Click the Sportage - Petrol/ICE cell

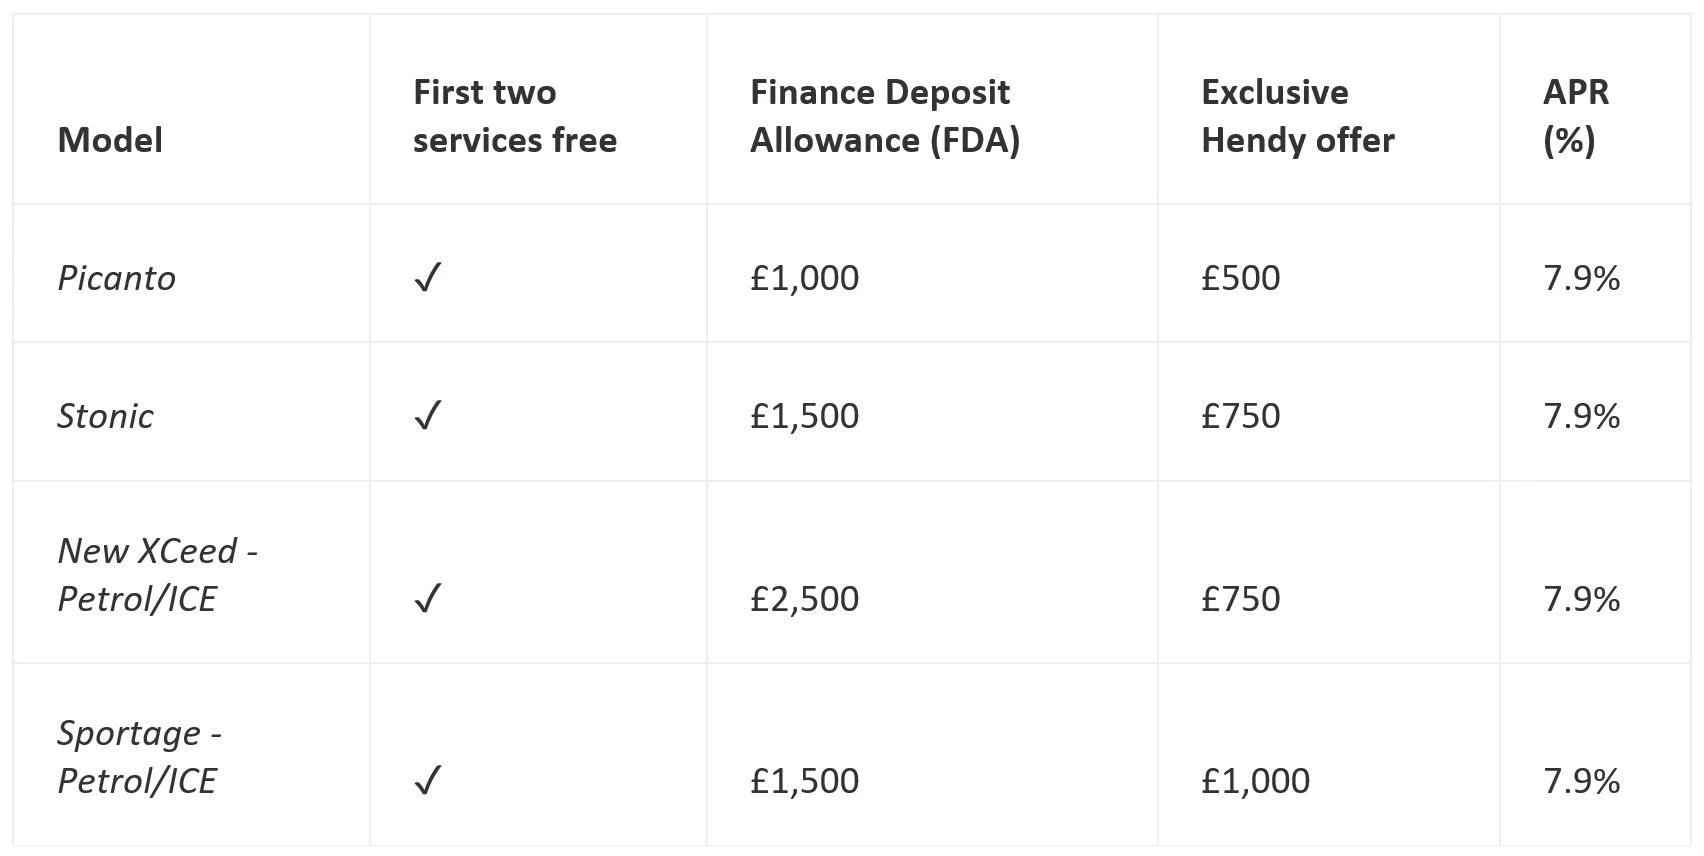click(139, 757)
